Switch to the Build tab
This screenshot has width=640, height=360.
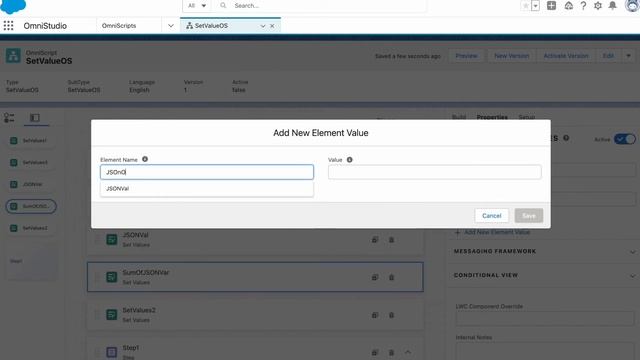[x=459, y=118]
